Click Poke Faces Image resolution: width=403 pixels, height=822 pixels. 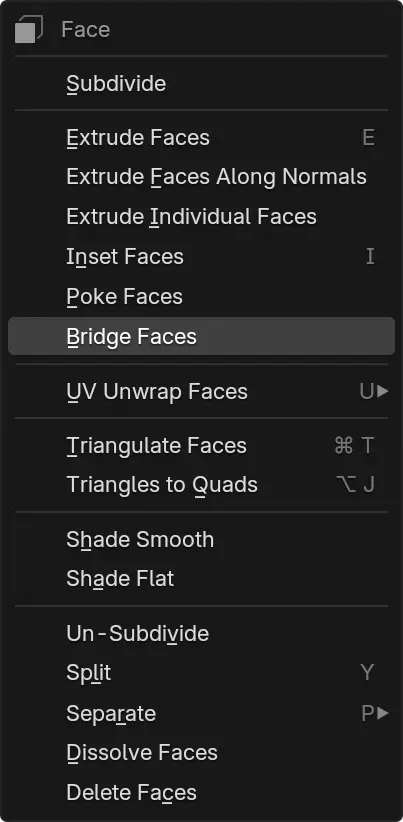pos(201,296)
